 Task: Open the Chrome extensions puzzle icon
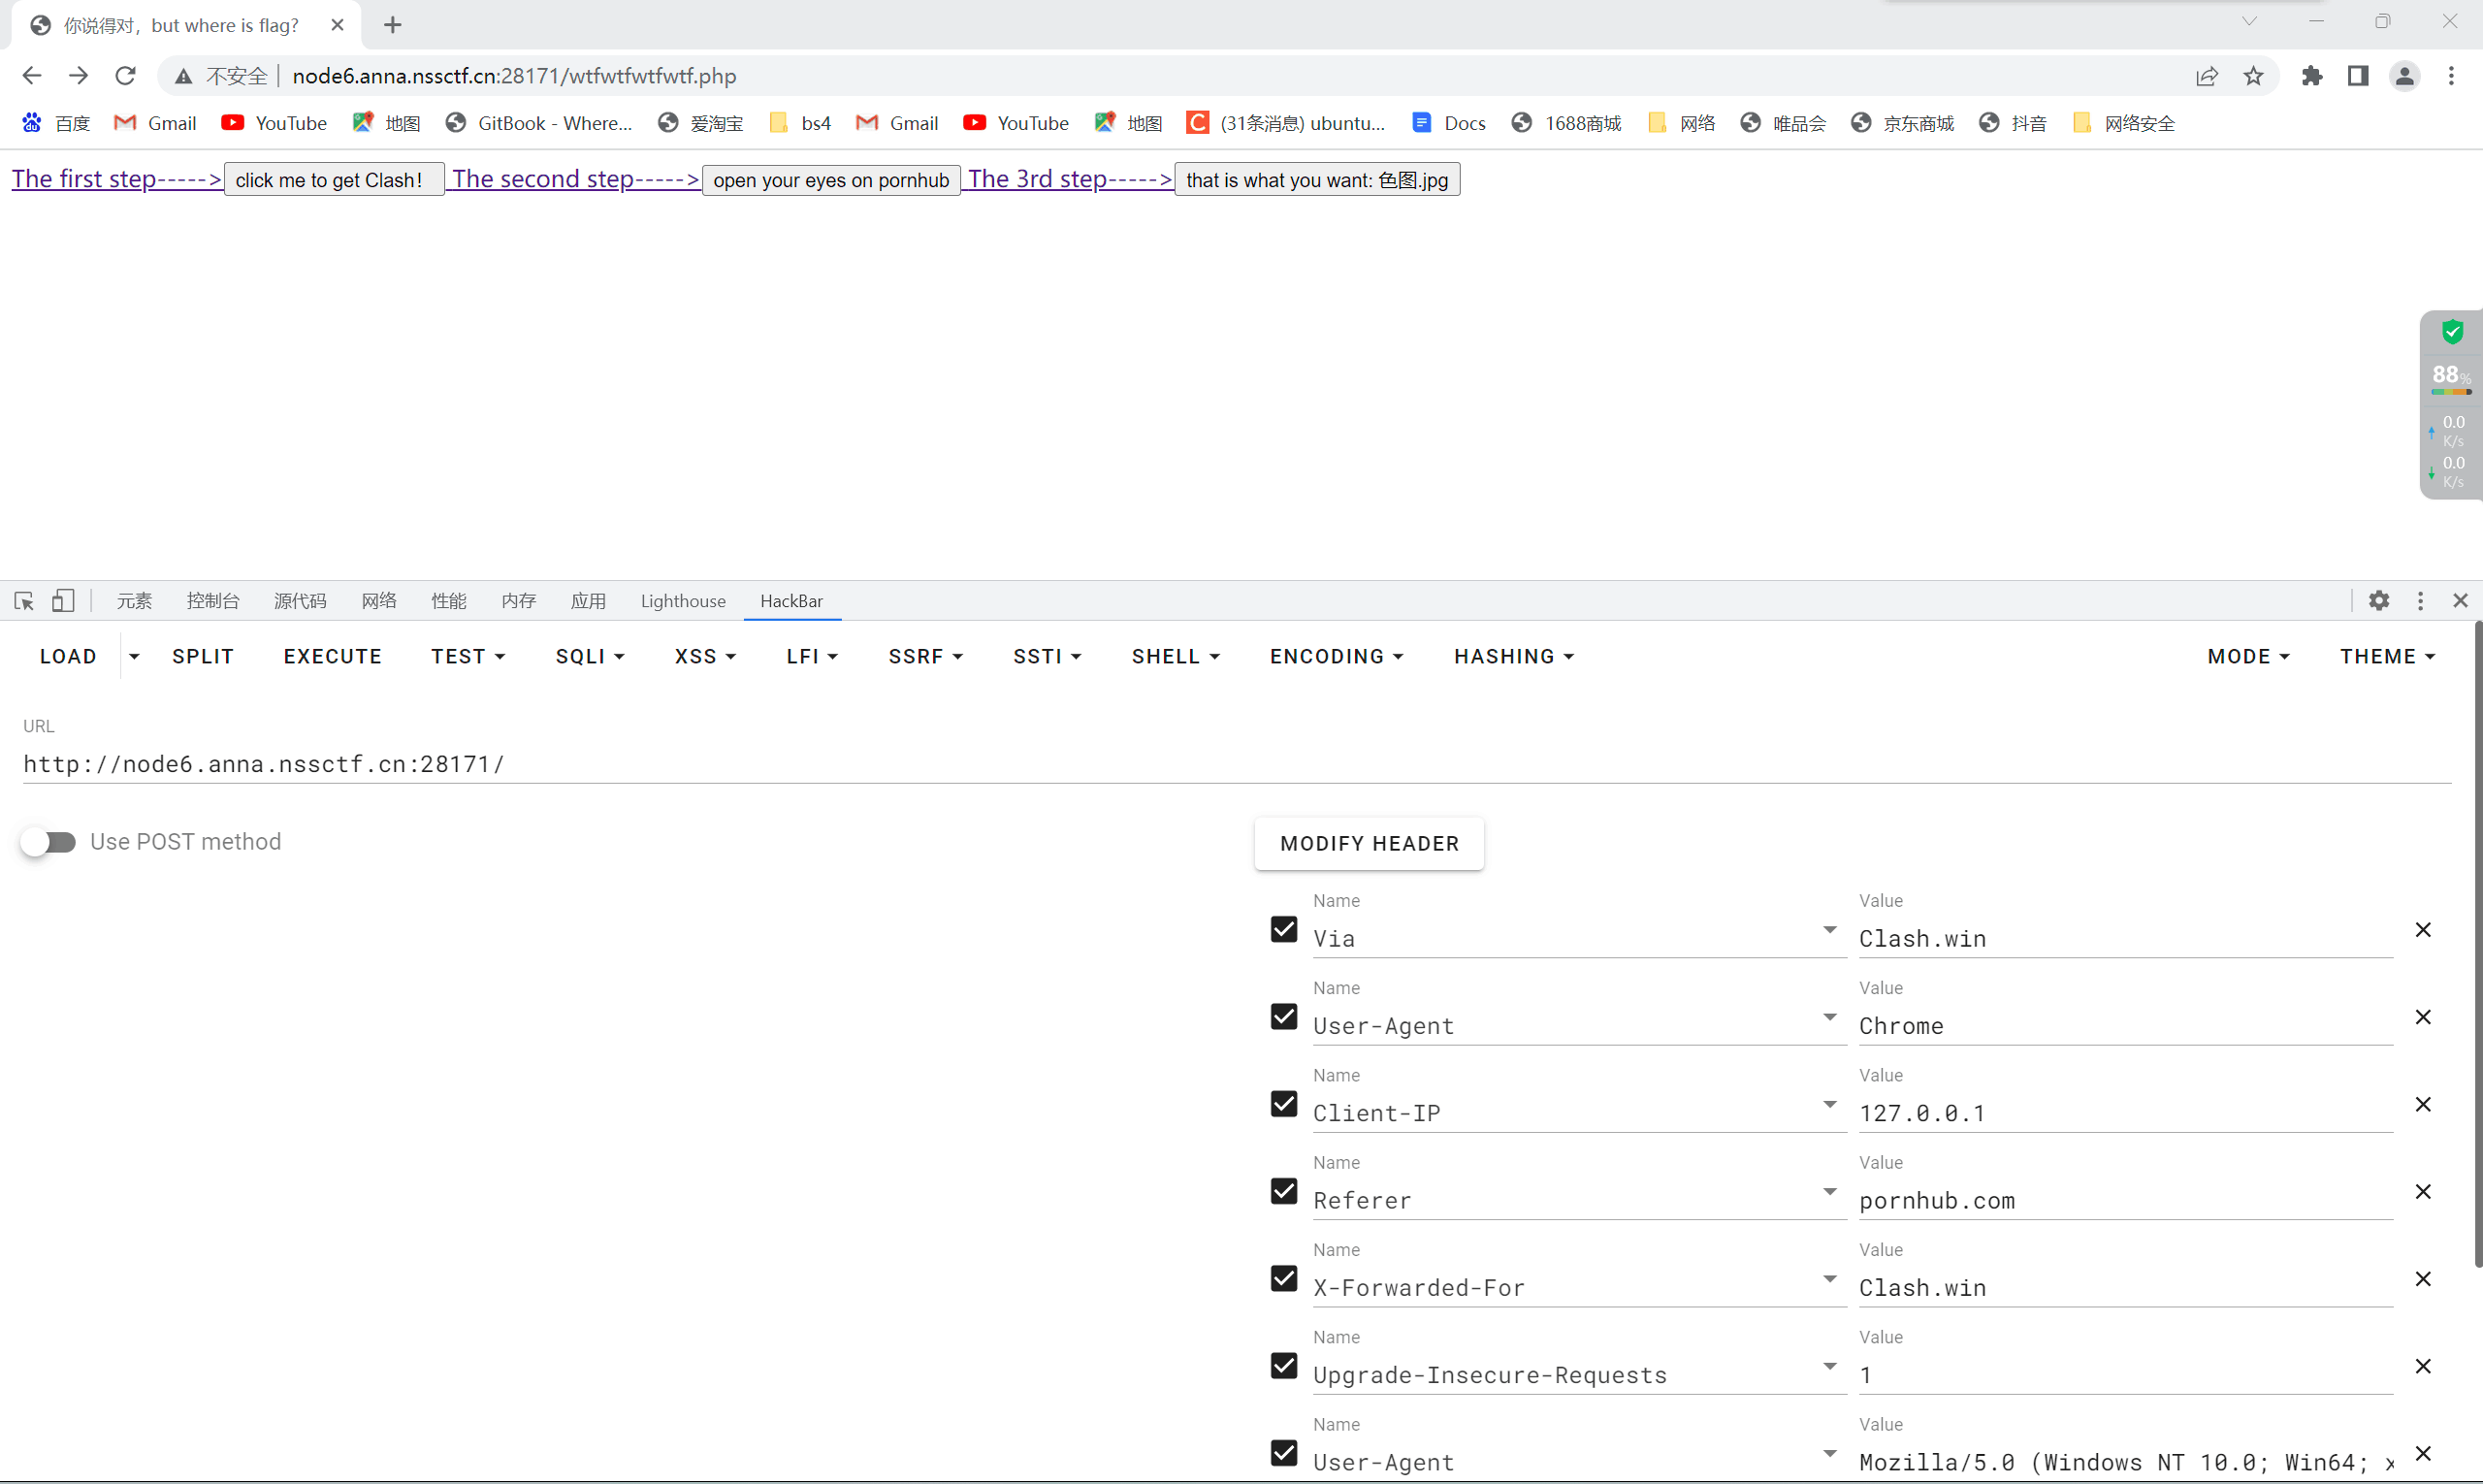(x=2312, y=76)
